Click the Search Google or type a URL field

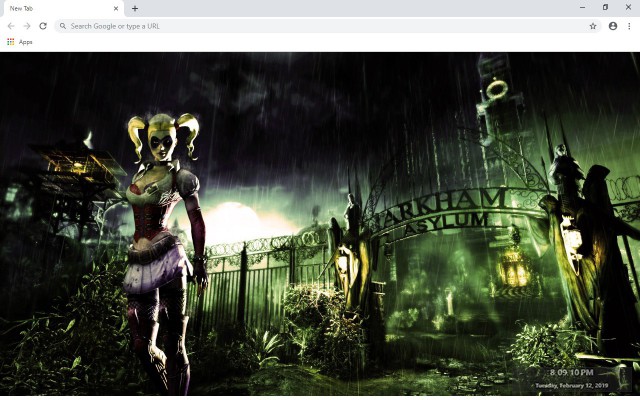coord(328,26)
